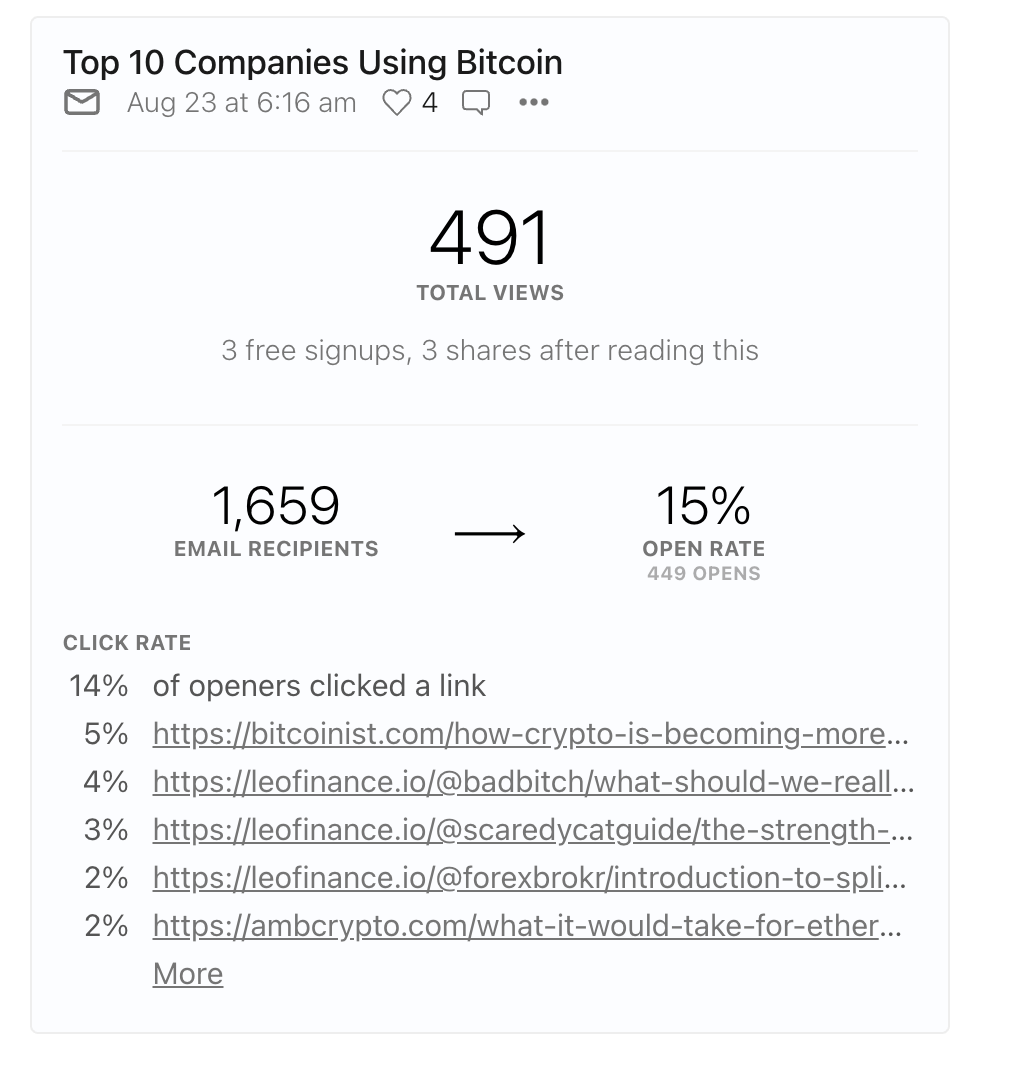Click the 491 total views number
Screen dimensions: 1026x1076
point(490,238)
